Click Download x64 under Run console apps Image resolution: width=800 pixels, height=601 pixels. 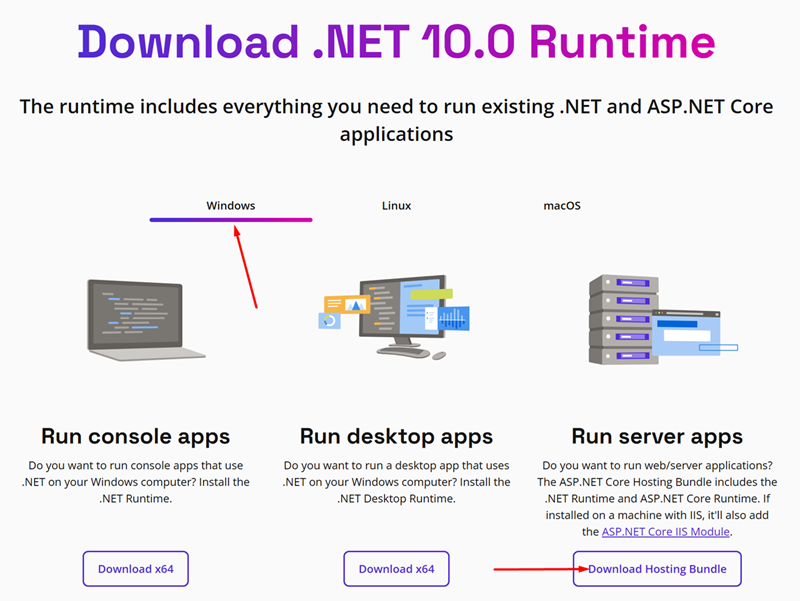[136, 569]
